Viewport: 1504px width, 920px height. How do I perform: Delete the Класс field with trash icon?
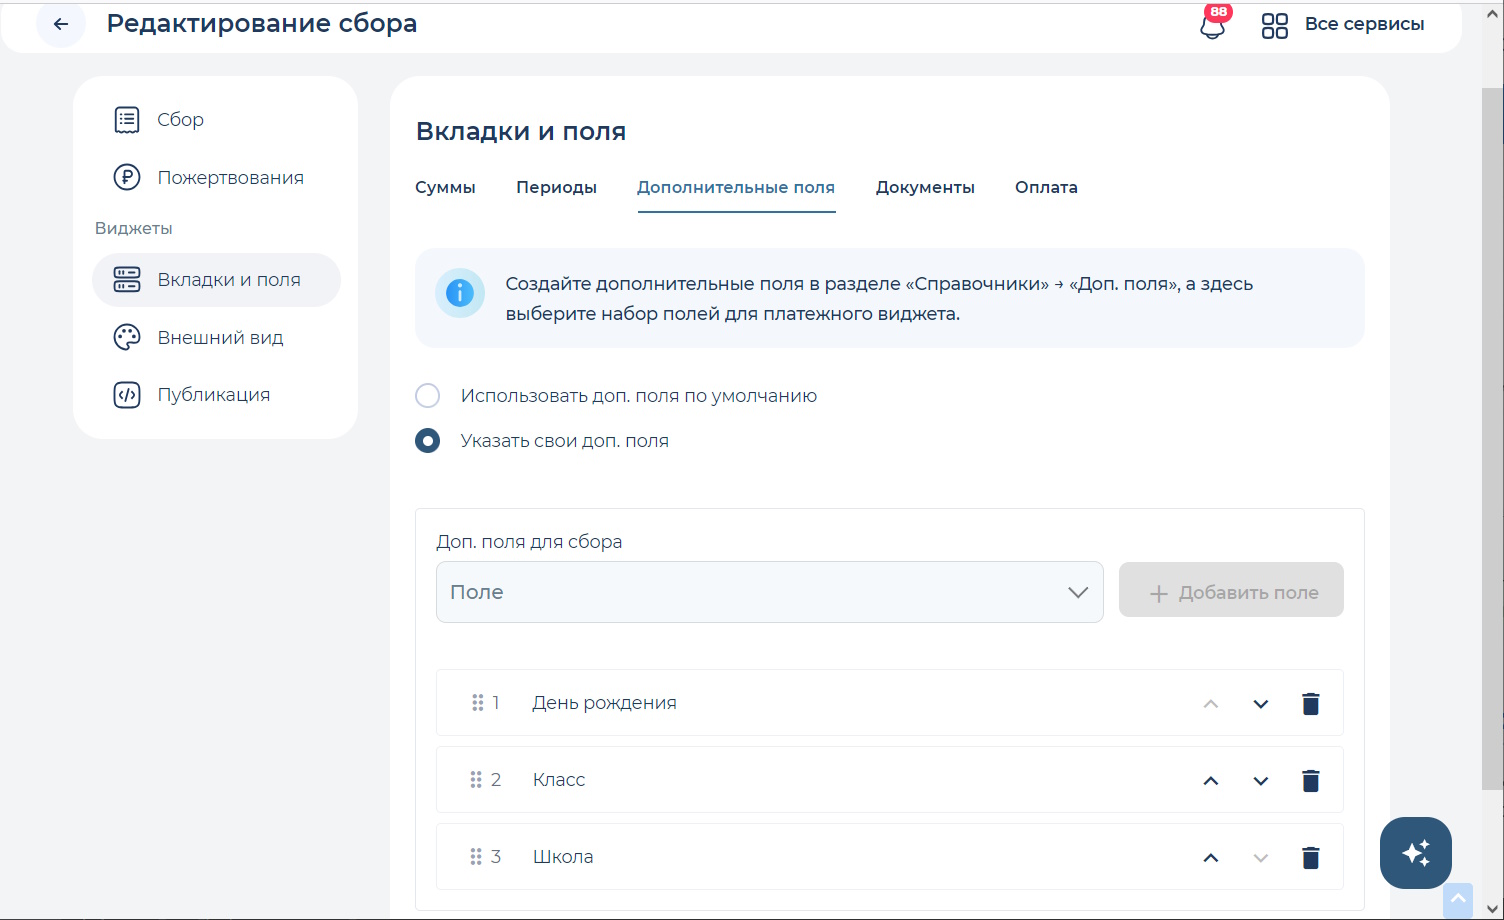click(x=1310, y=781)
